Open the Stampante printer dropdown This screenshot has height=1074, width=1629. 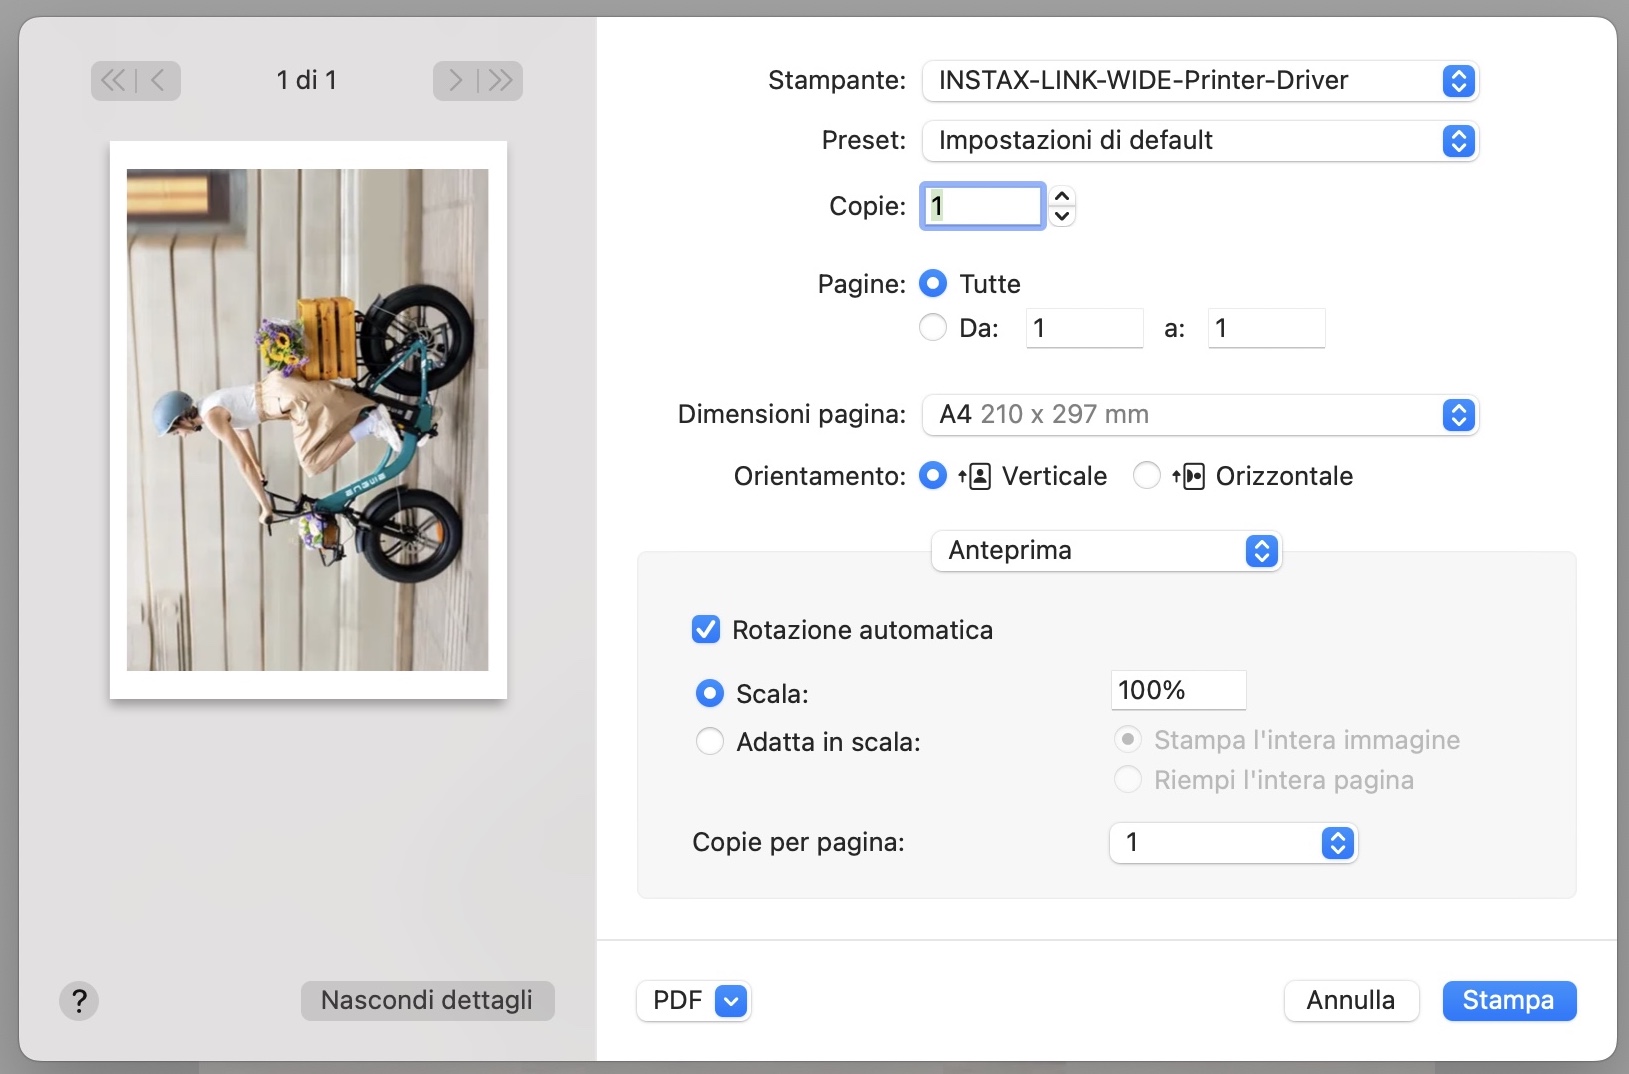click(1199, 81)
